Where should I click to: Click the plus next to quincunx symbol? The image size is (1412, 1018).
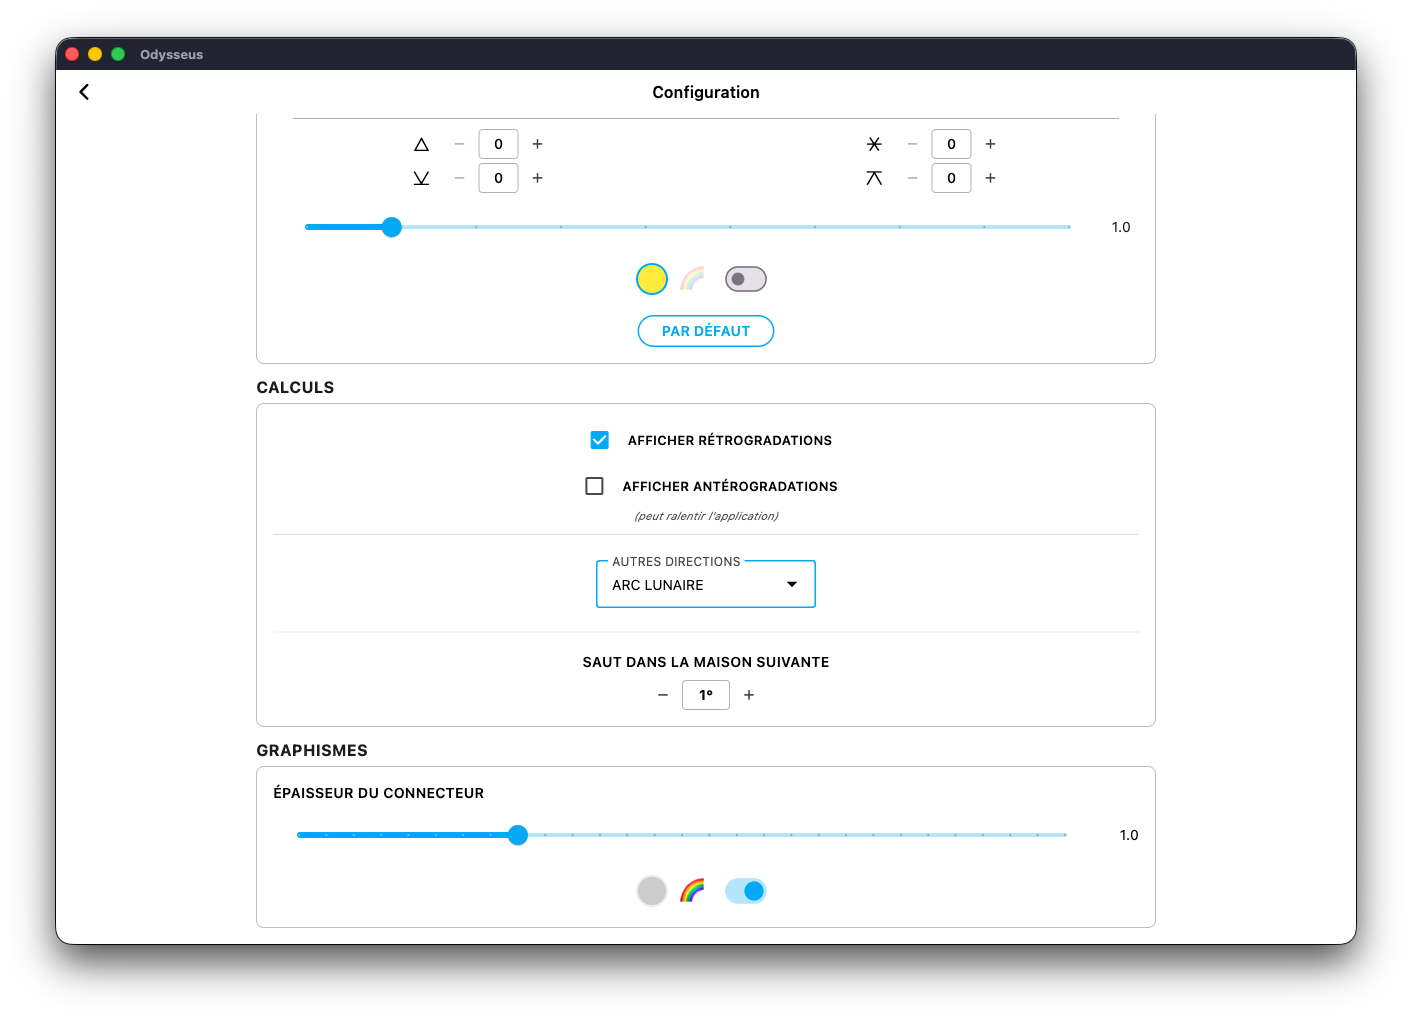990,178
